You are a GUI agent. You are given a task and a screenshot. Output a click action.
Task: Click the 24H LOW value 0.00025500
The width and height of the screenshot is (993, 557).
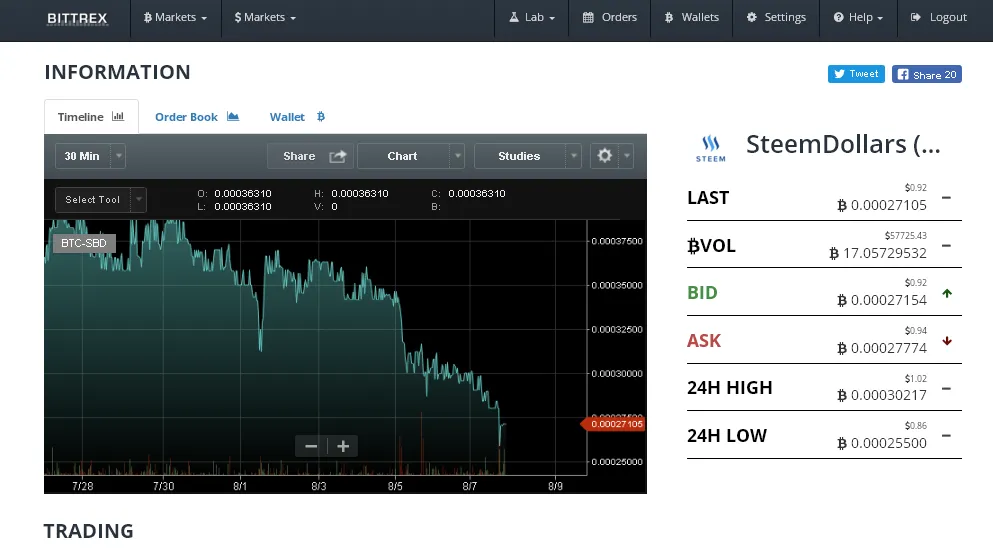[882, 443]
